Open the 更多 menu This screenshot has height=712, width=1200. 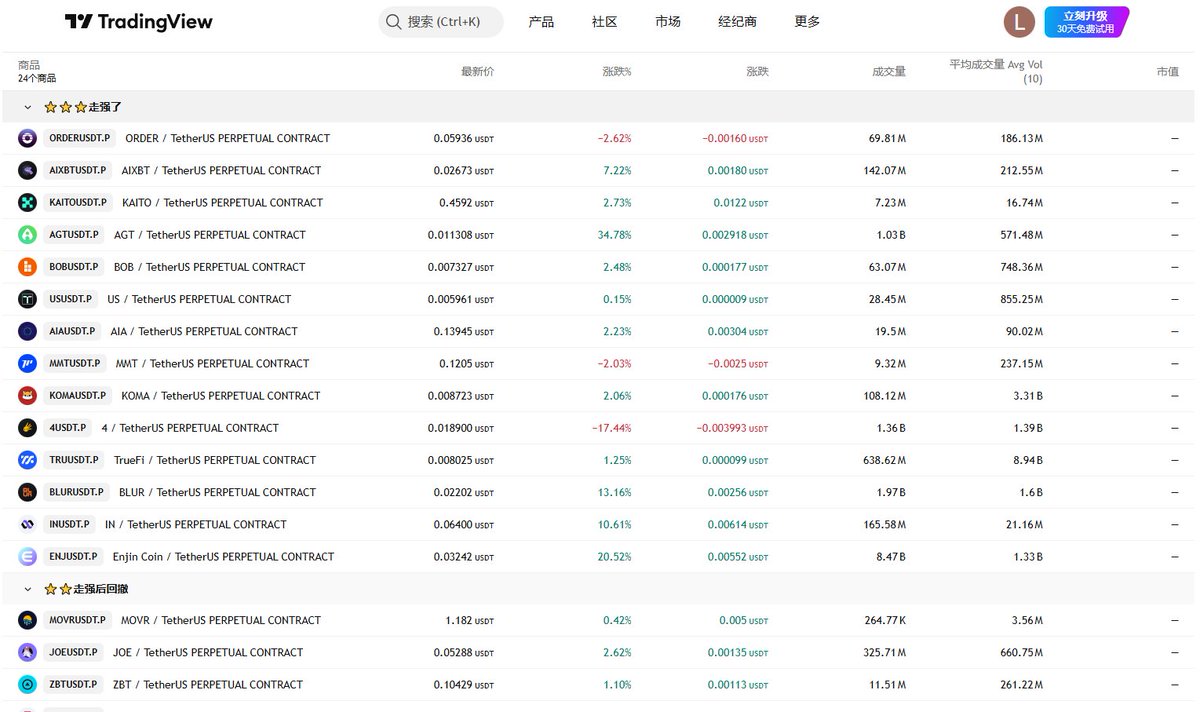point(807,22)
